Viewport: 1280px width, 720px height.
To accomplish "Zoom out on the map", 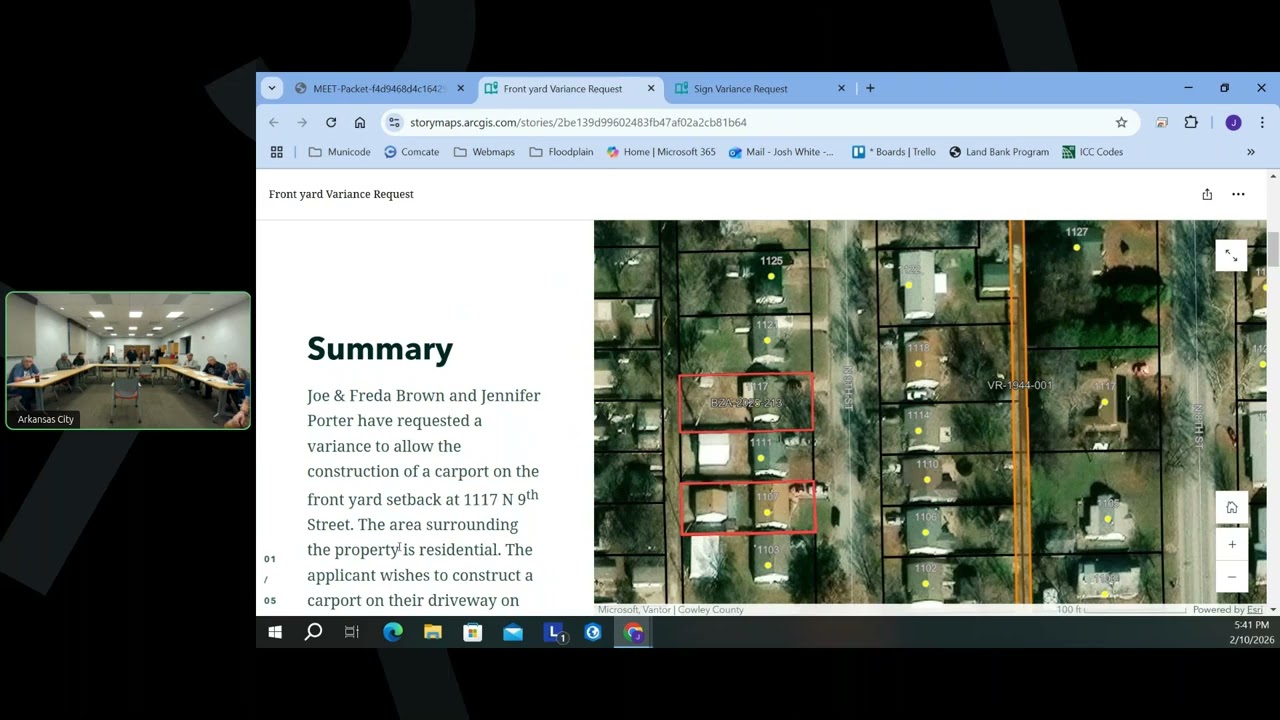I will [x=1231, y=577].
